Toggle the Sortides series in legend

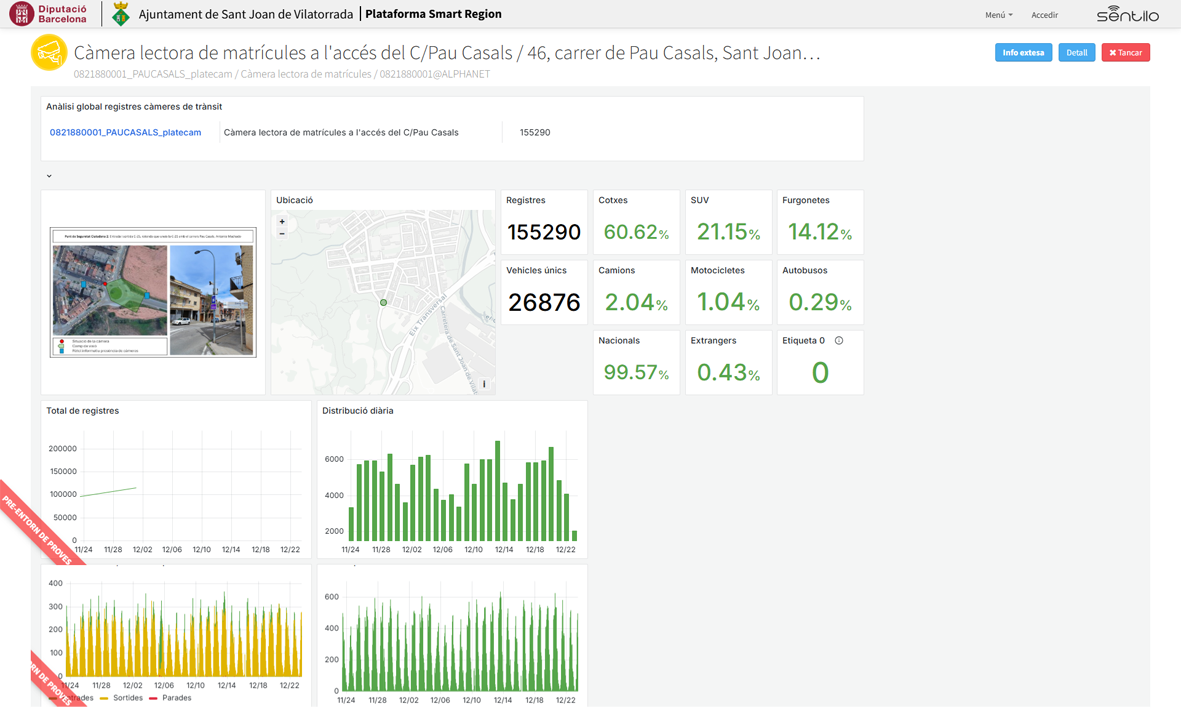pyautogui.click(x=121, y=698)
